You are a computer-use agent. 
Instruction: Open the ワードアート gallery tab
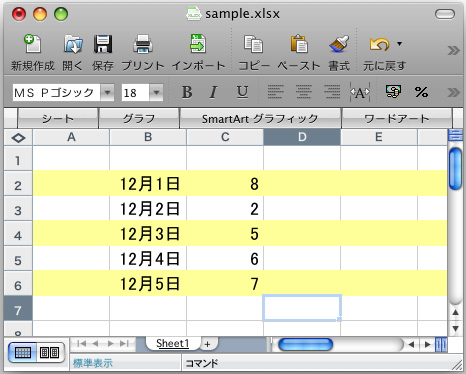(397, 118)
